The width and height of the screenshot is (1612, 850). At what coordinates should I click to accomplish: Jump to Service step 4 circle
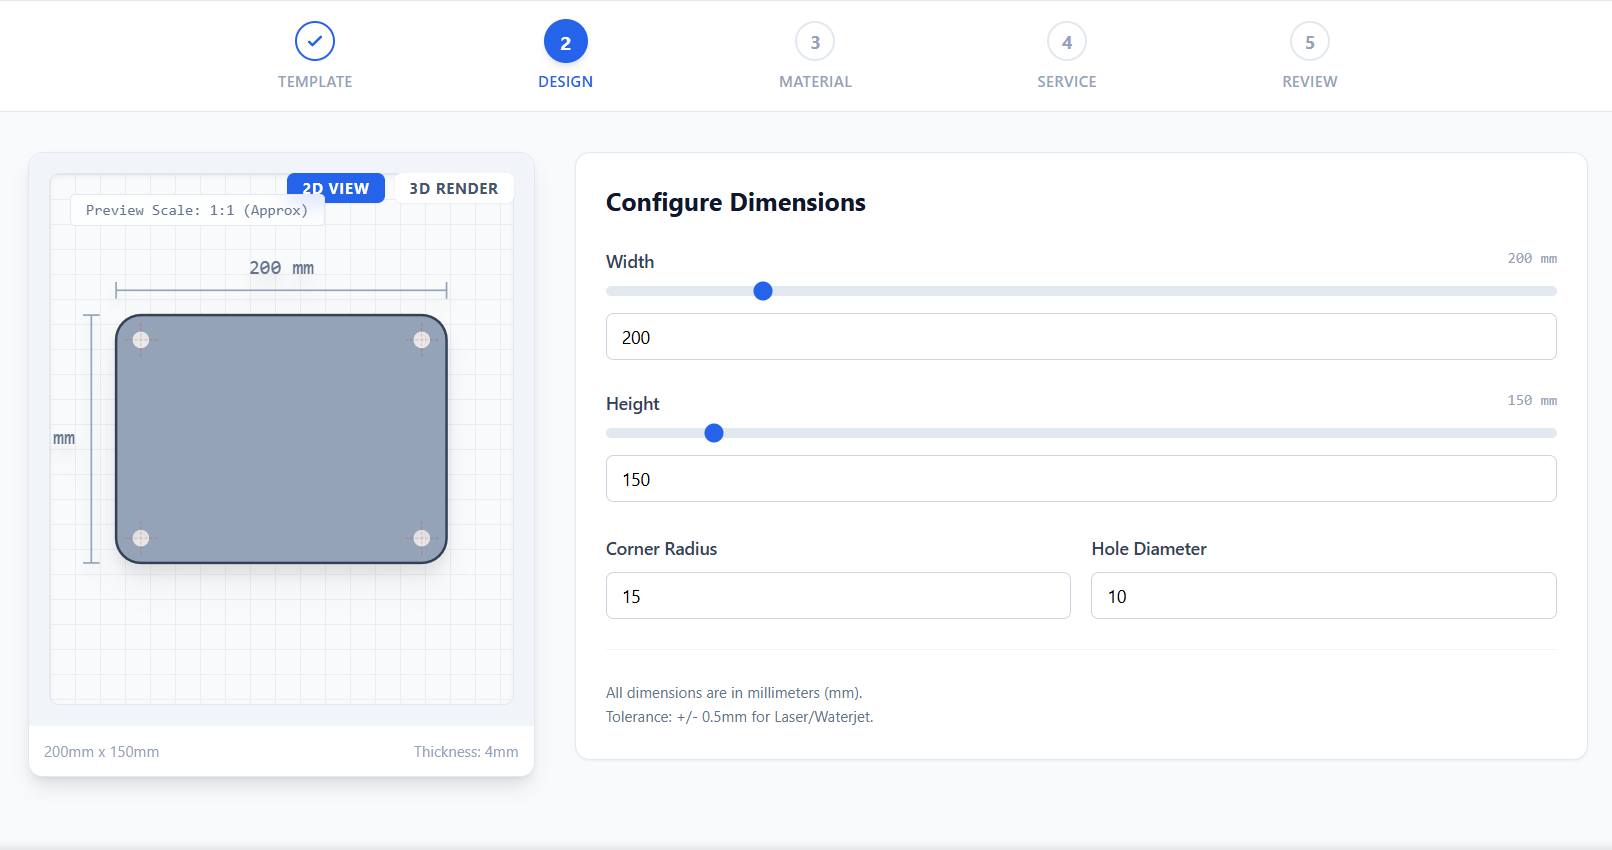pos(1066,42)
